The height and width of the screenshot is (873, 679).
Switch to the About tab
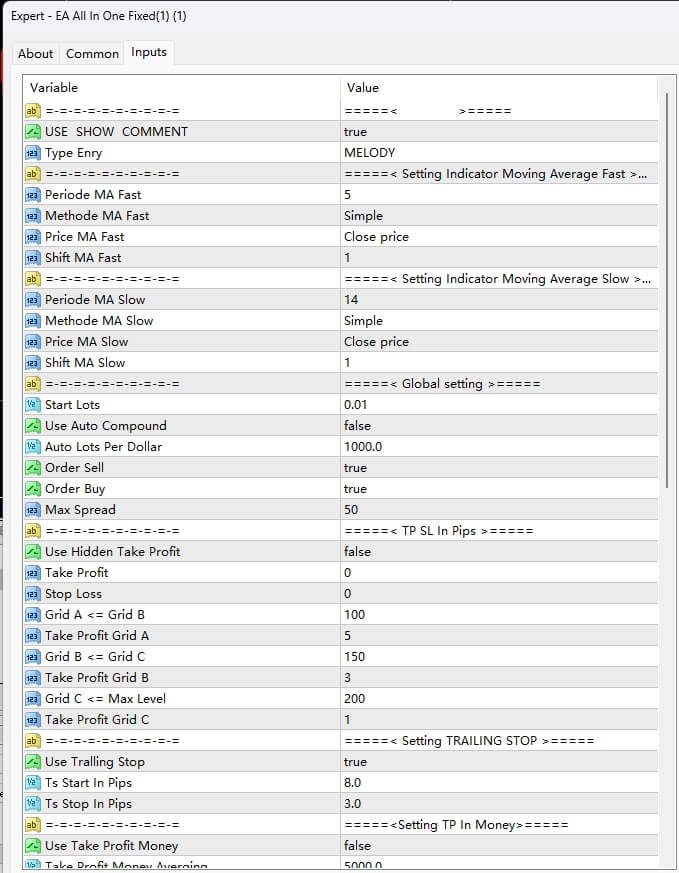pyautogui.click(x=35, y=53)
